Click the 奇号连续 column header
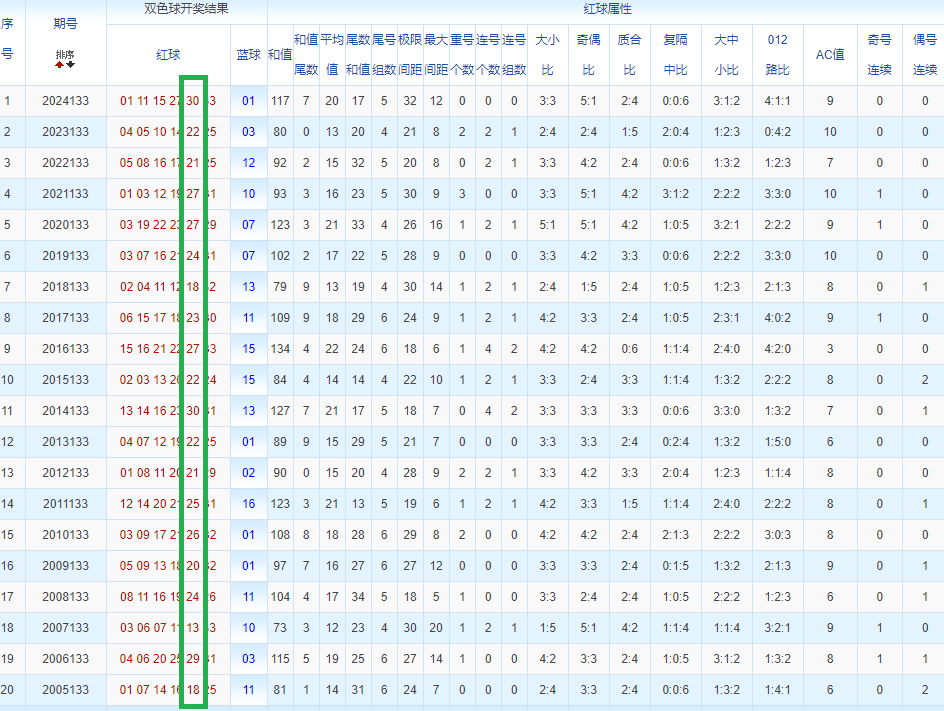944x711 pixels. [880, 55]
